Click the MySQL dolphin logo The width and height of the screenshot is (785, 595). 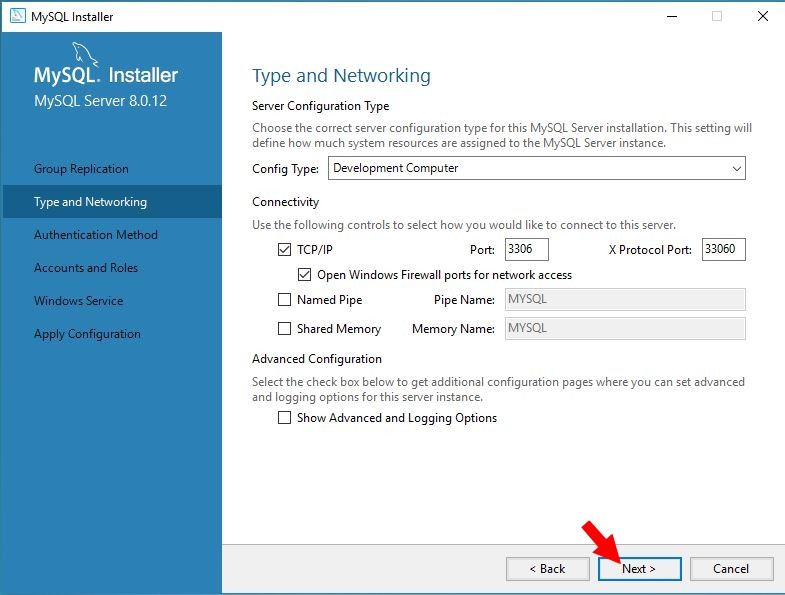84,54
